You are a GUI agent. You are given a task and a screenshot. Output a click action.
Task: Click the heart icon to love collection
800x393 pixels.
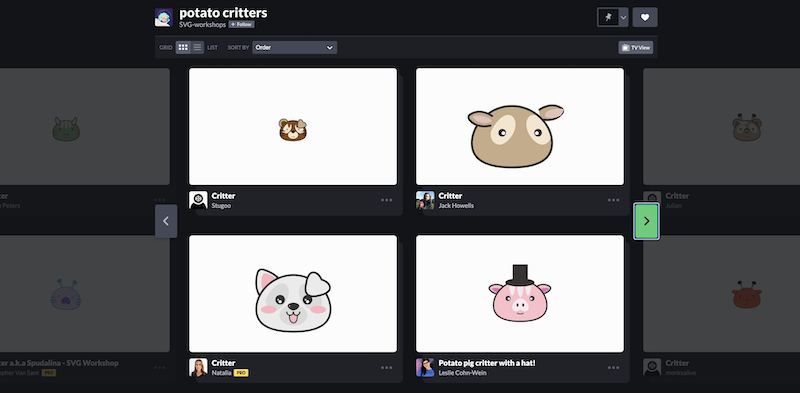[x=645, y=17]
